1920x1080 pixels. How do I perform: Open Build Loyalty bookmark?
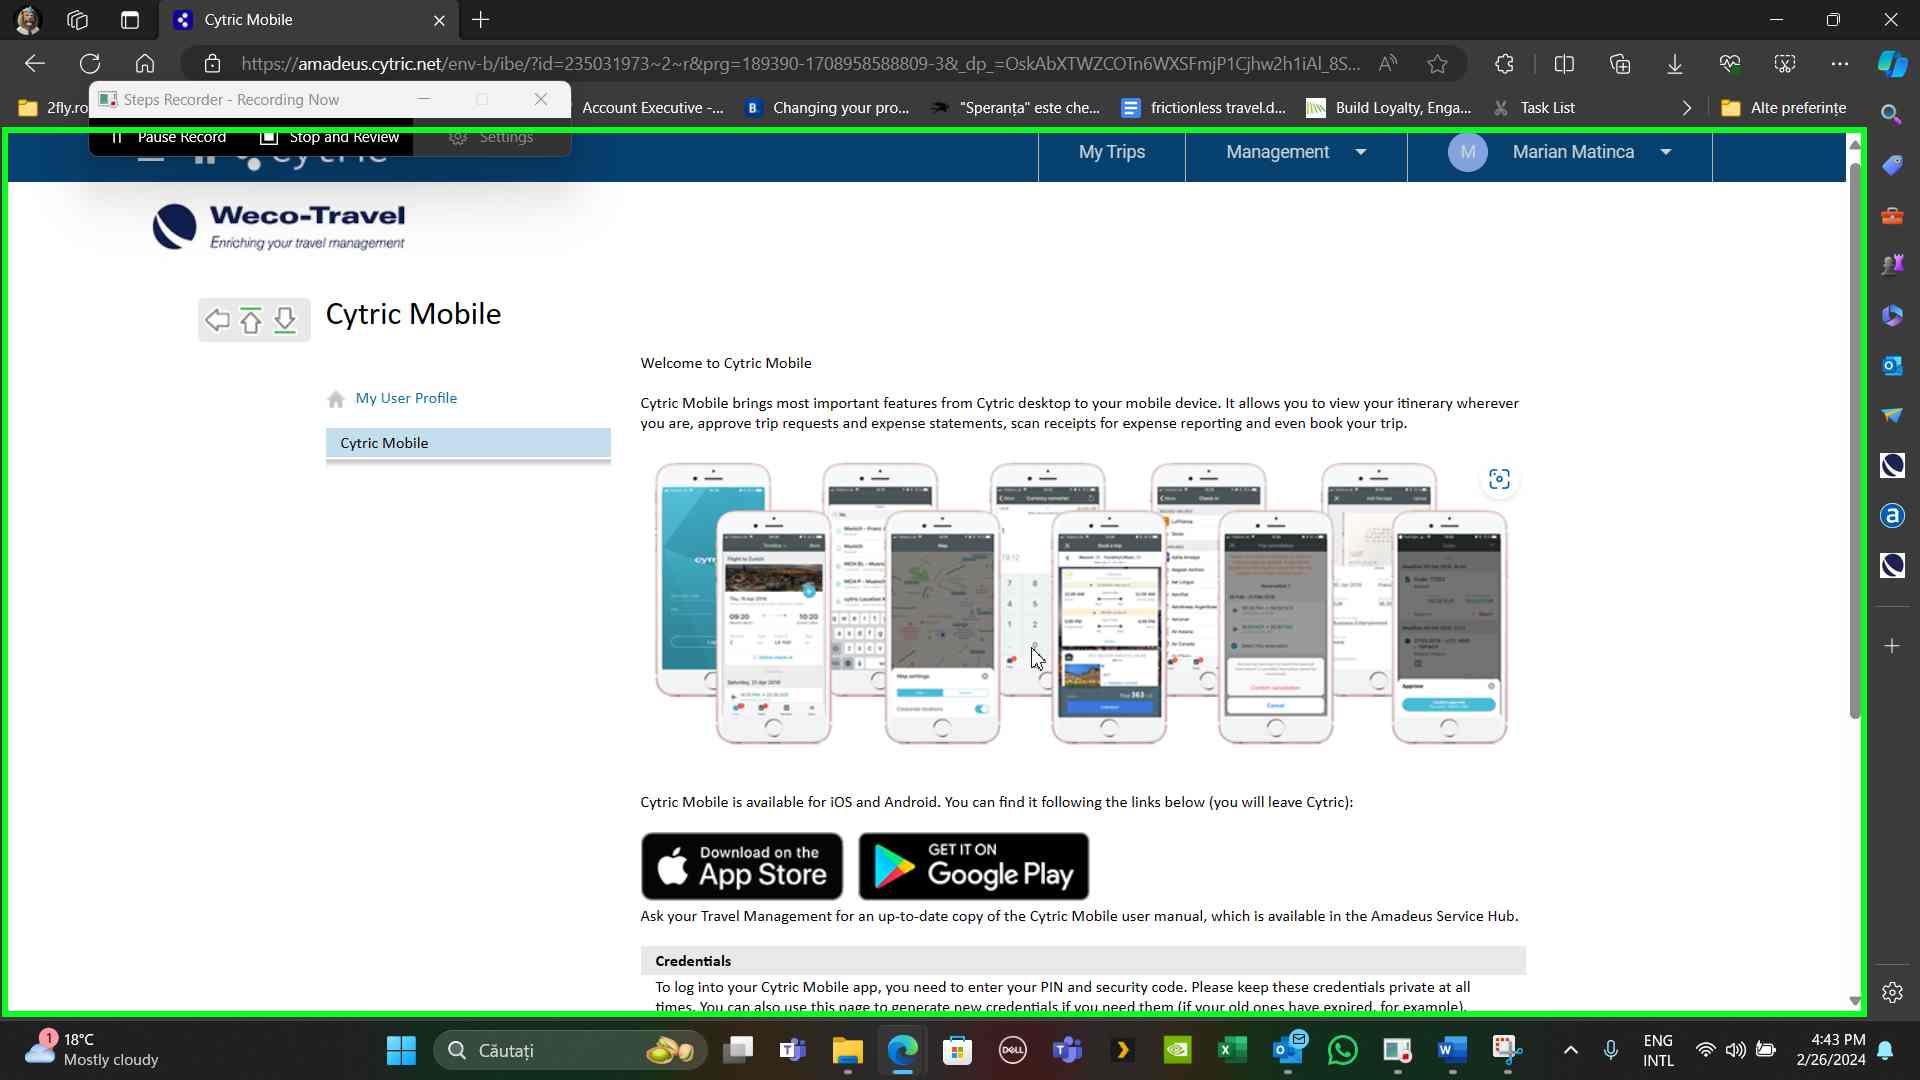pos(1389,108)
